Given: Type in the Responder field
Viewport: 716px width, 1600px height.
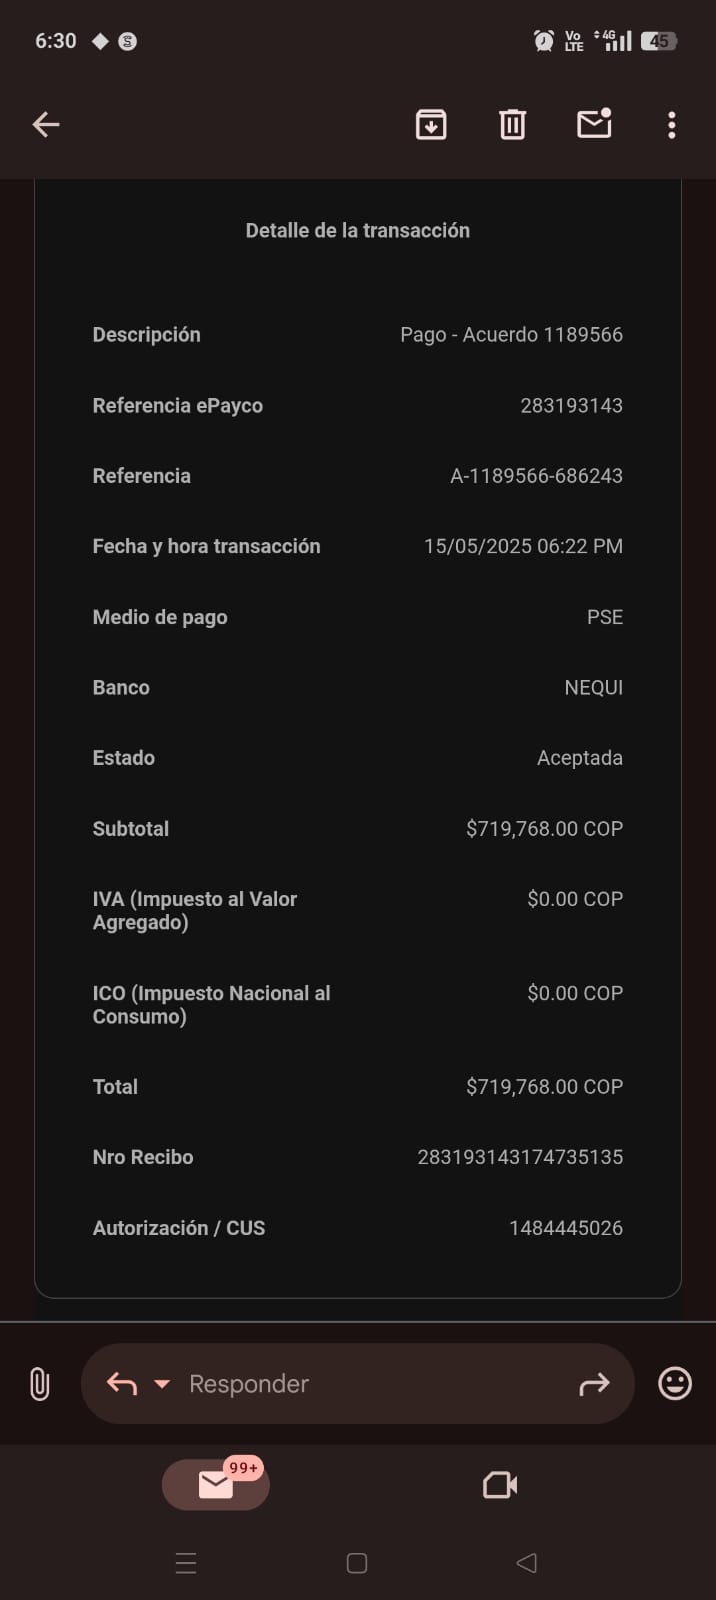Looking at the screenshot, I should point(370,1384).
